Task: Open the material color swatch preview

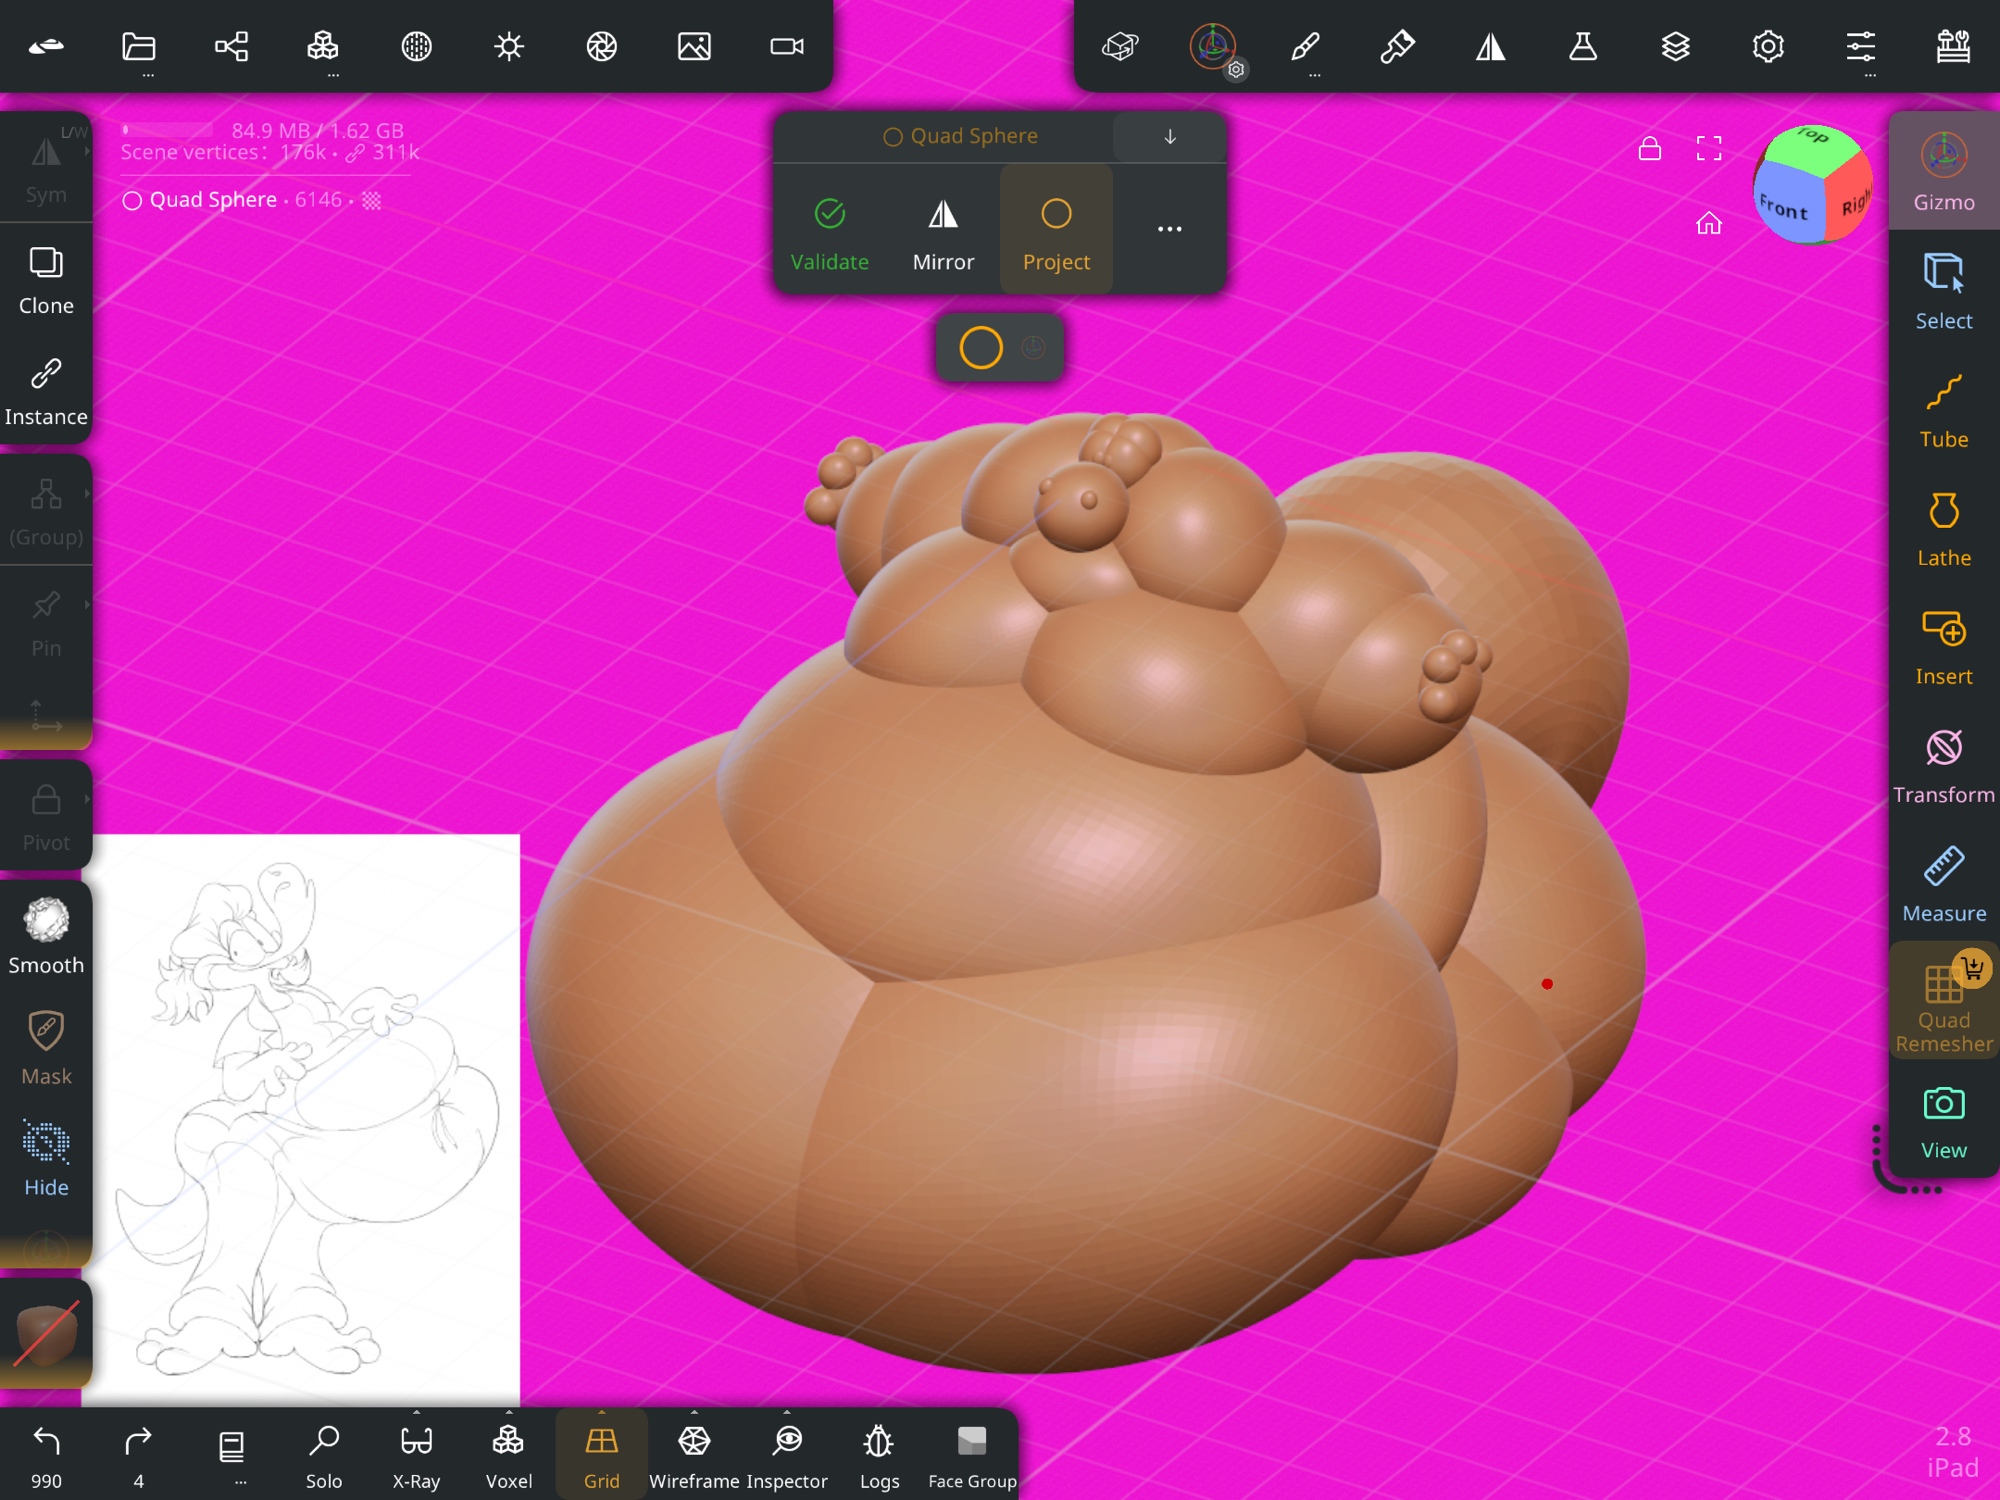Action: click(46, 1333)
